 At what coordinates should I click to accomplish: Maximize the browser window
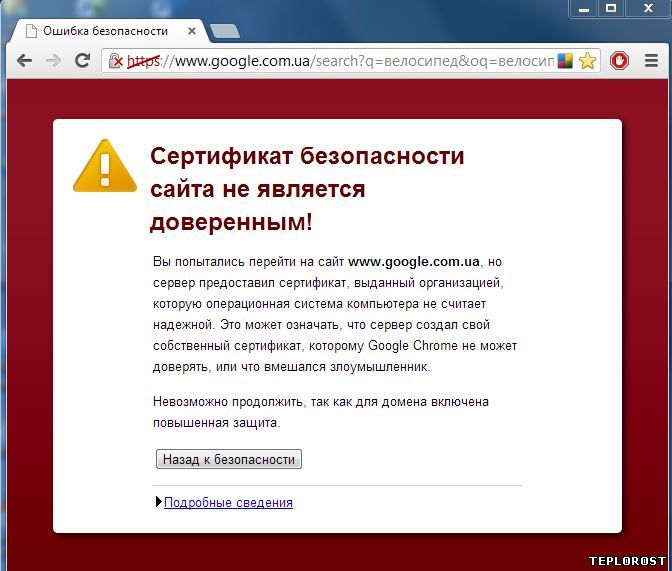coord(611,9)
